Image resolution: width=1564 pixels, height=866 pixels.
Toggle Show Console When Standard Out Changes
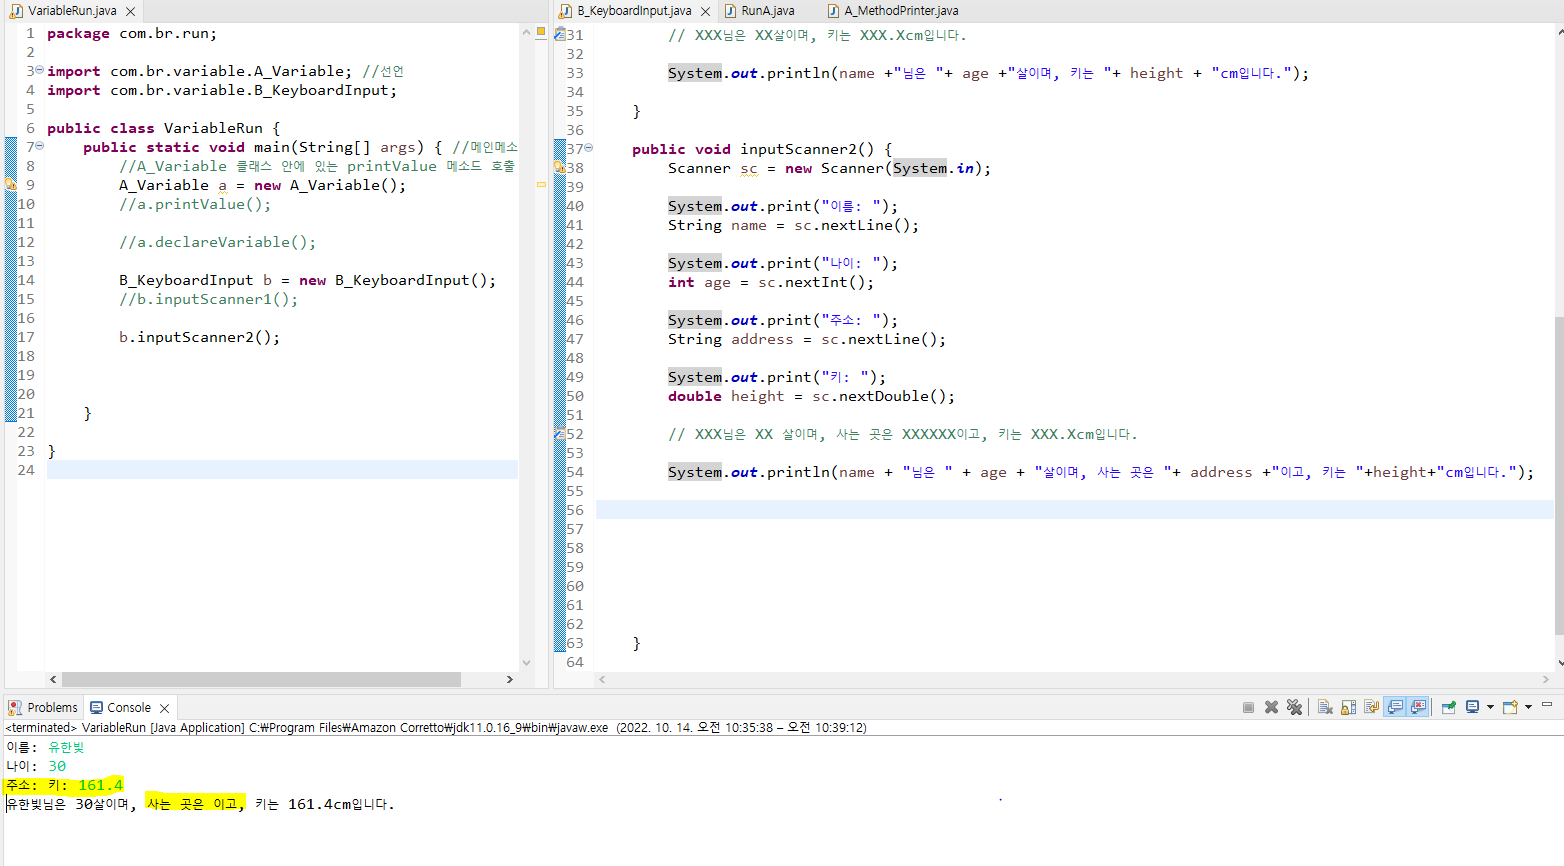(x=1395, y=707)
